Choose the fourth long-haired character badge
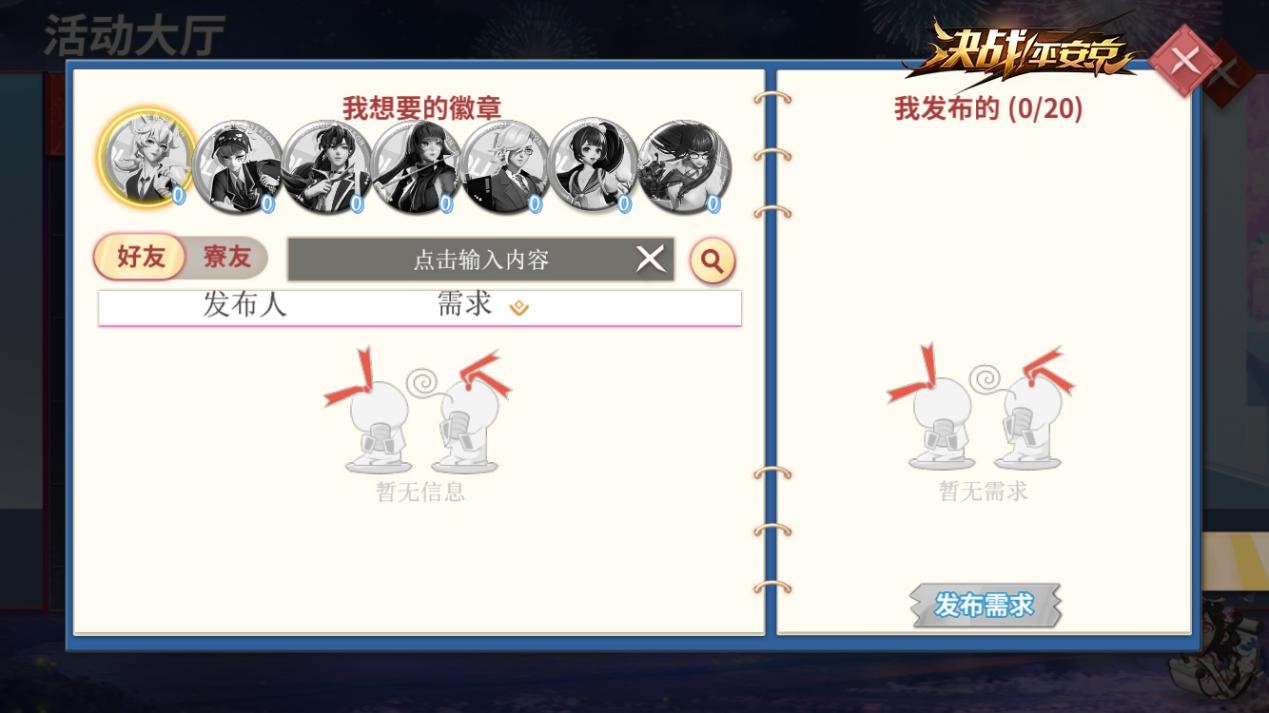 tap(413, 166)
